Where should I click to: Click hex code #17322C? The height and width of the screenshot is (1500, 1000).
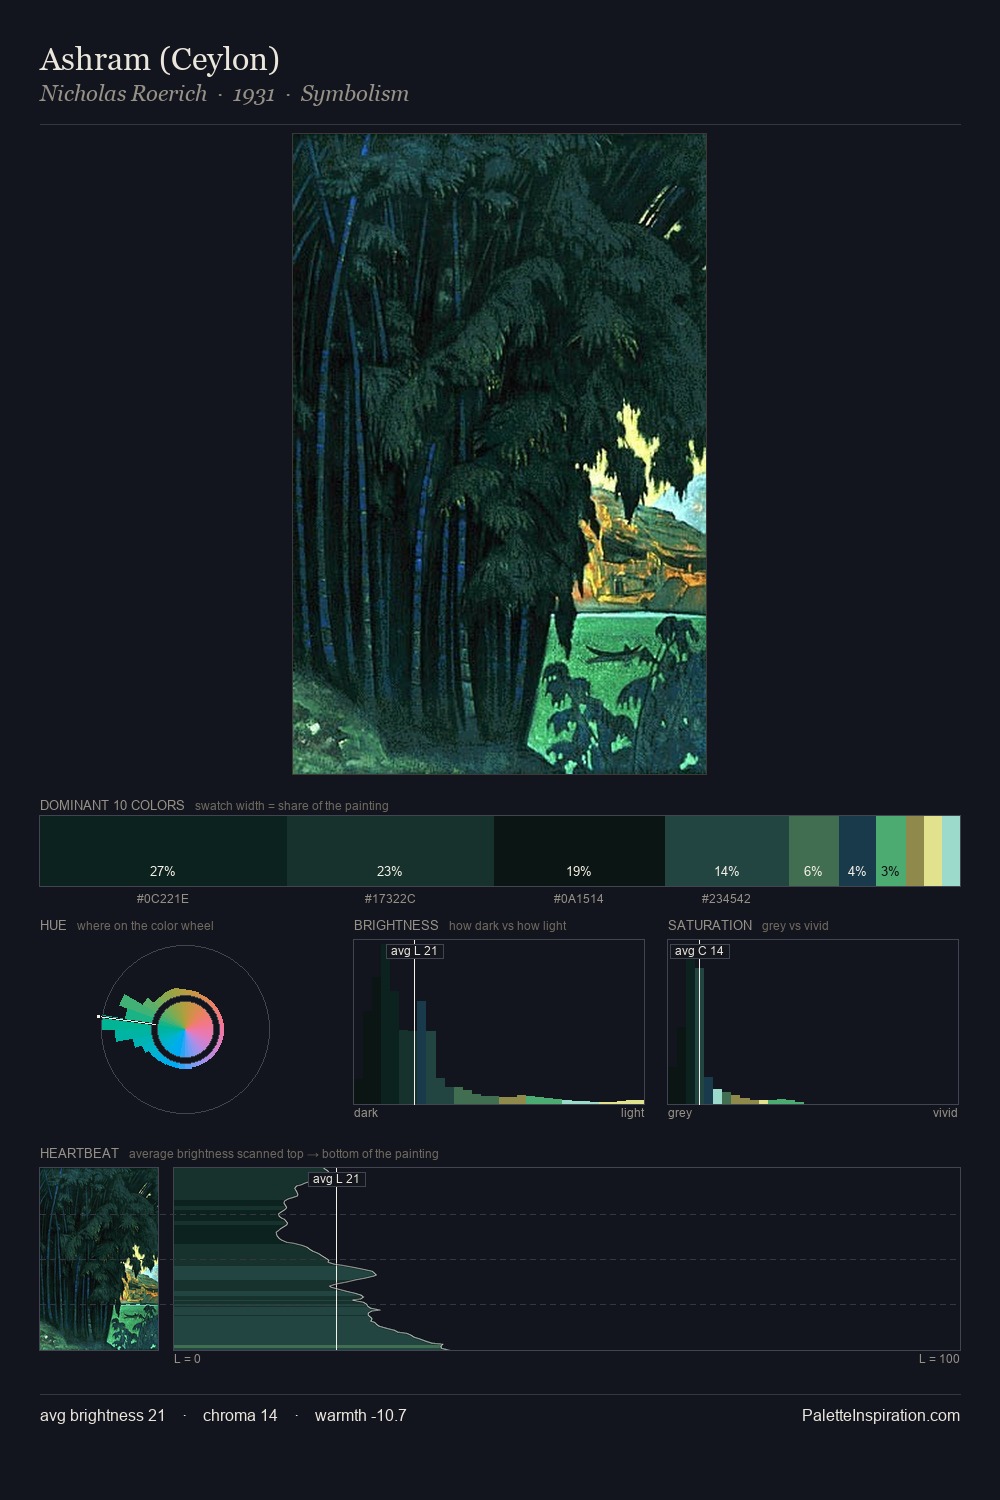coord(390,899)
